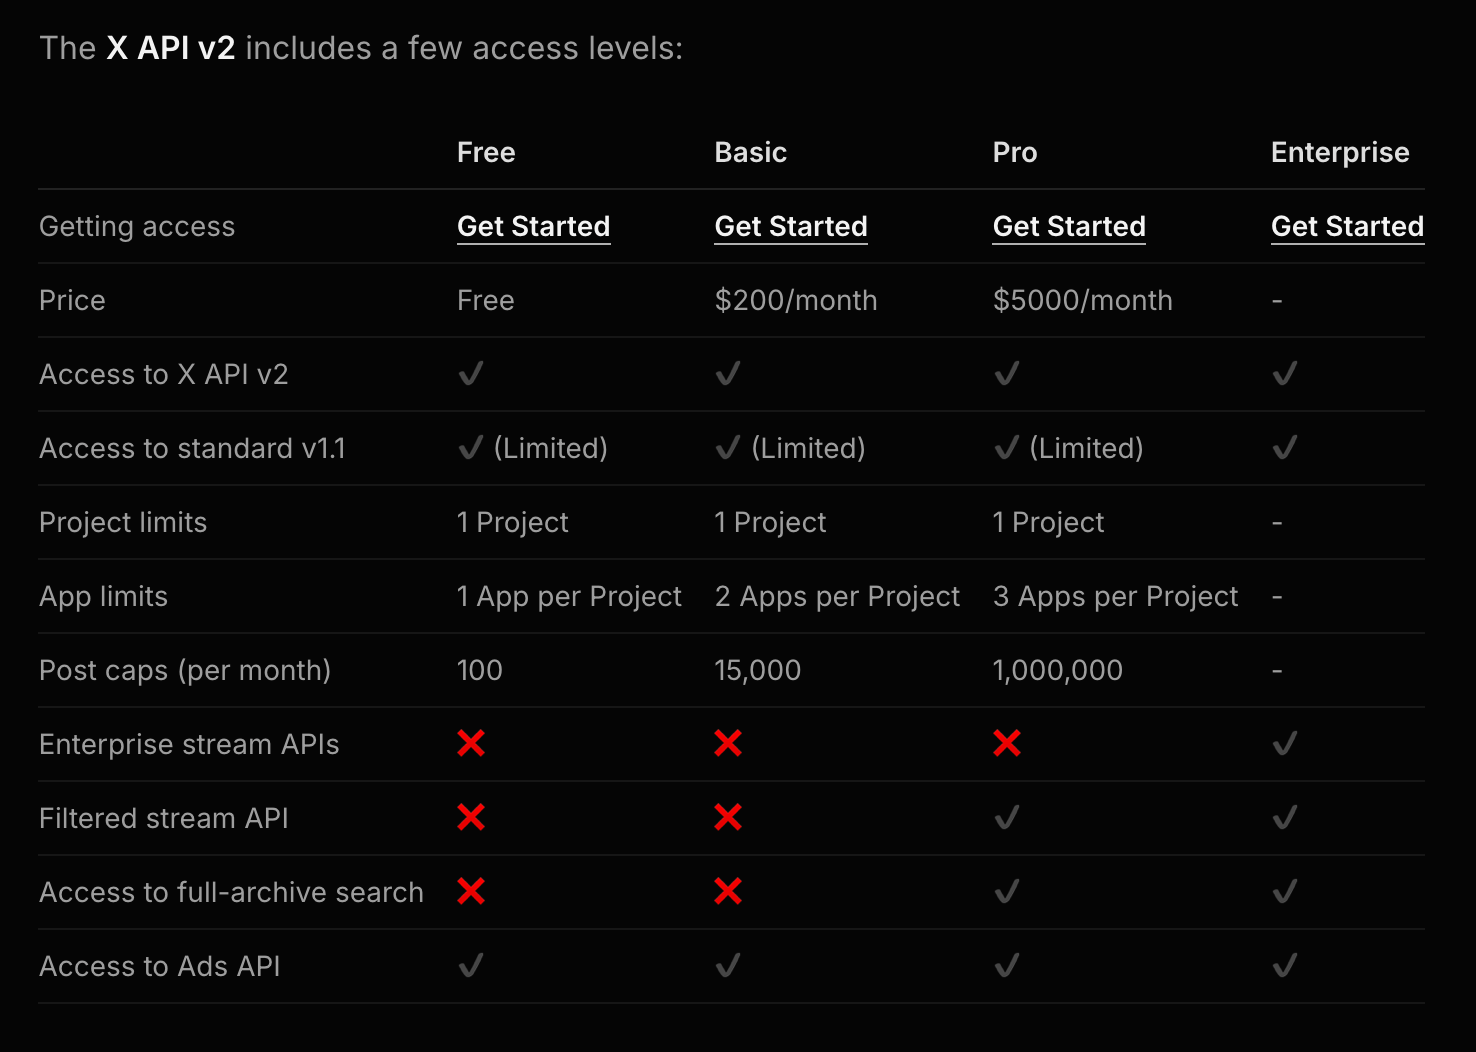Screen dimensions: 1476x1052
Task: Click Basic checkmark for X API v2 access
Action: click(728, 373)
